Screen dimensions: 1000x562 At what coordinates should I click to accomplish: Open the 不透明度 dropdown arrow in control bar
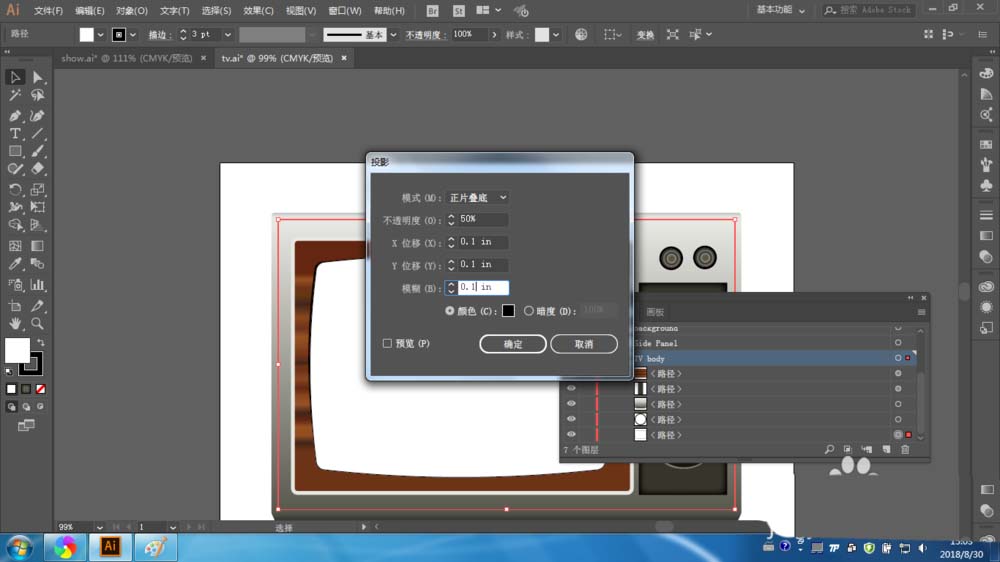click(x=493, y=34)
